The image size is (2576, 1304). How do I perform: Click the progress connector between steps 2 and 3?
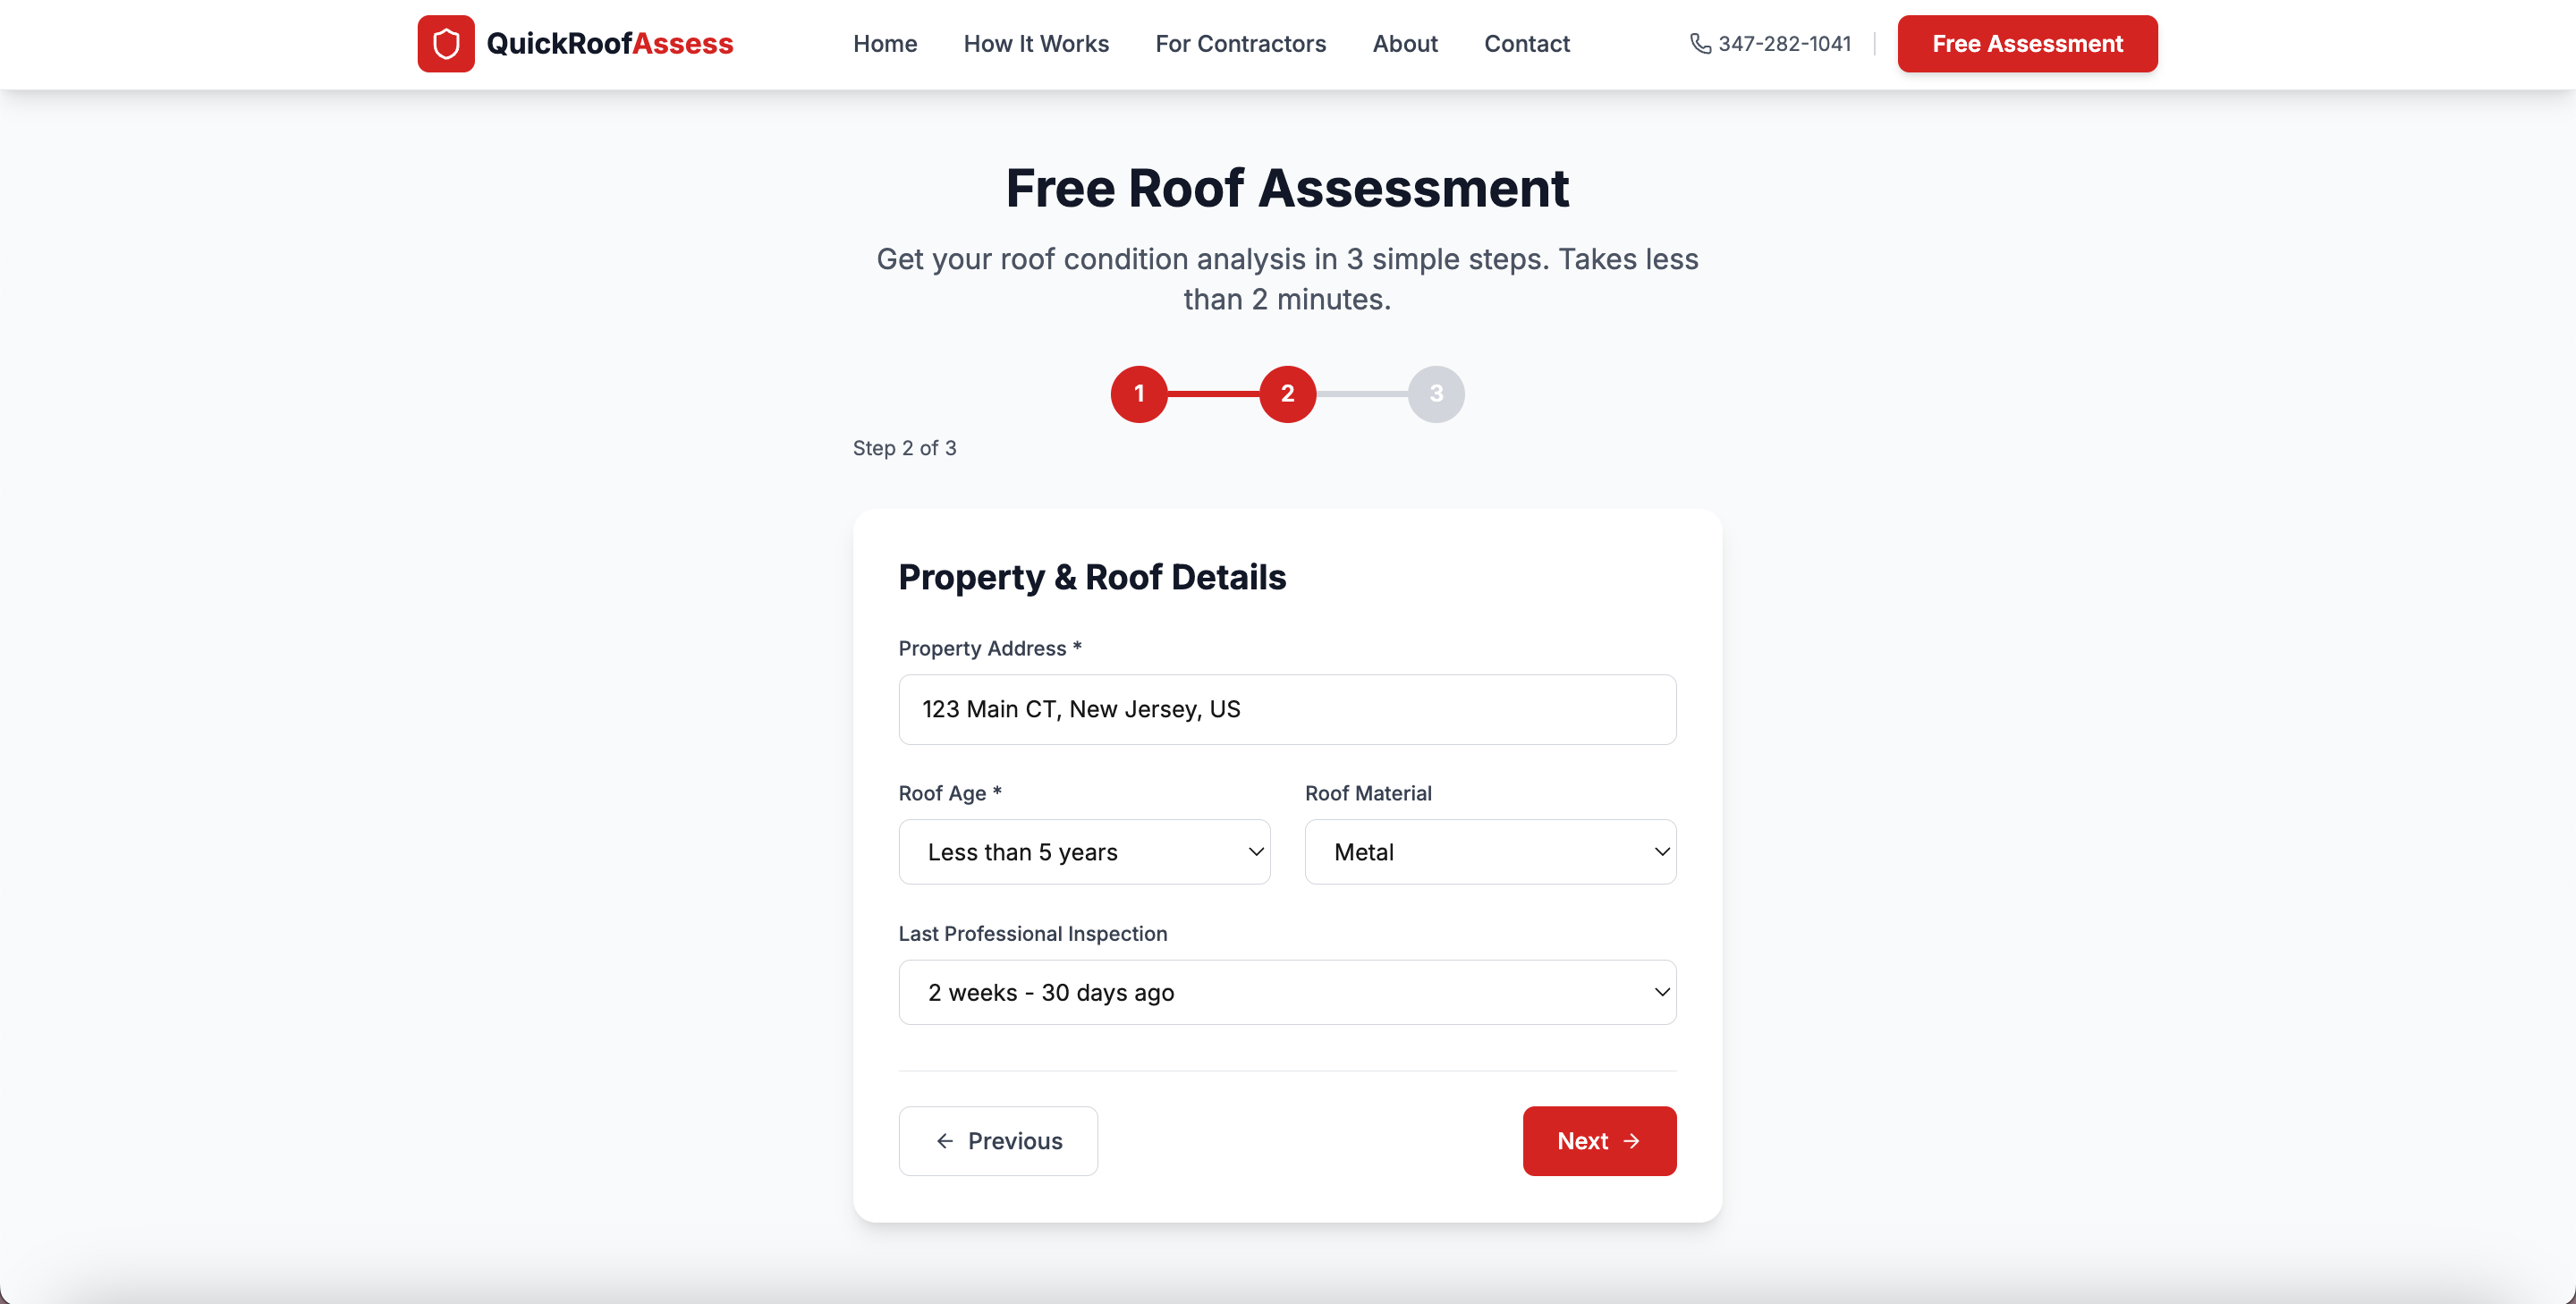(x=1362, y=394)
